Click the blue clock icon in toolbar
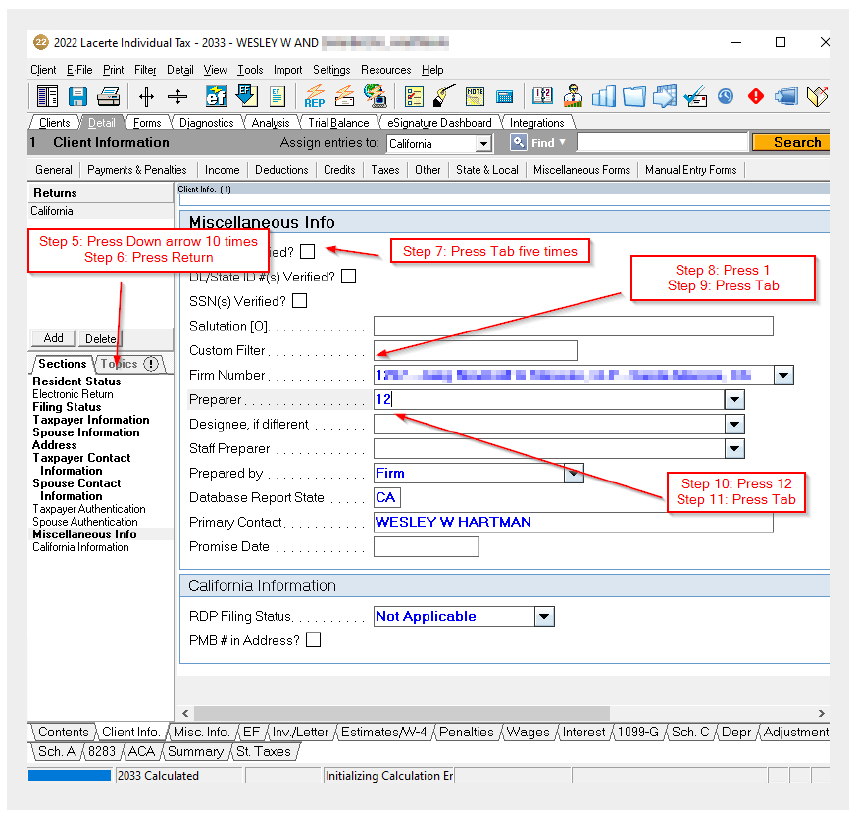Image resolution: width=853 pixels, height=832 pixels. point(725,96)
